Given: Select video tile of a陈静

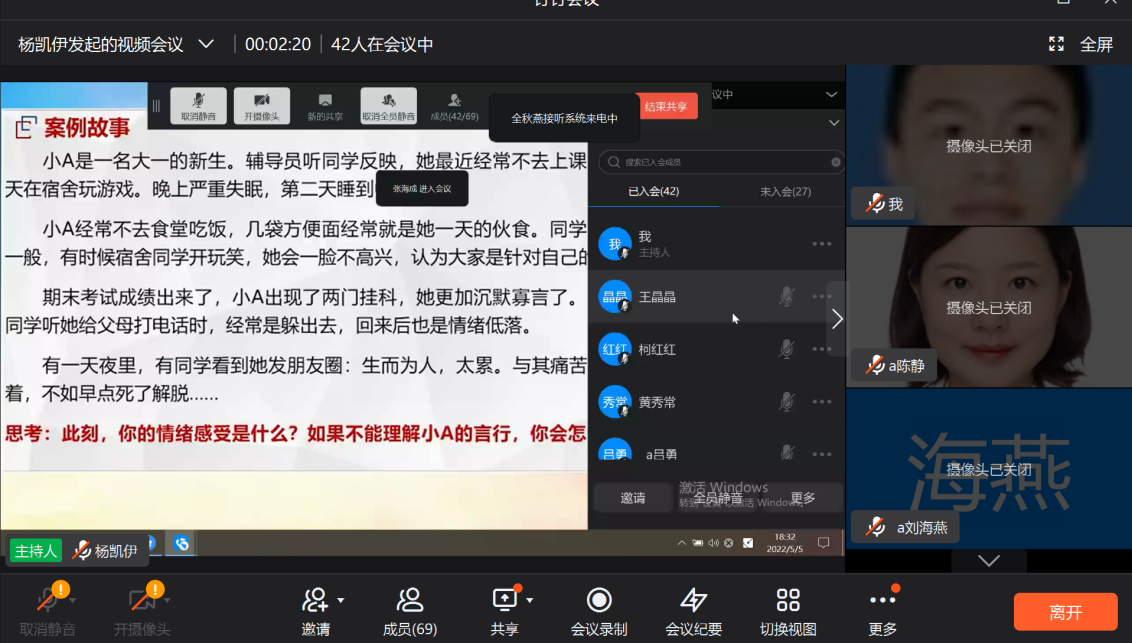Looking at the screenshot, I should point(988,307).
